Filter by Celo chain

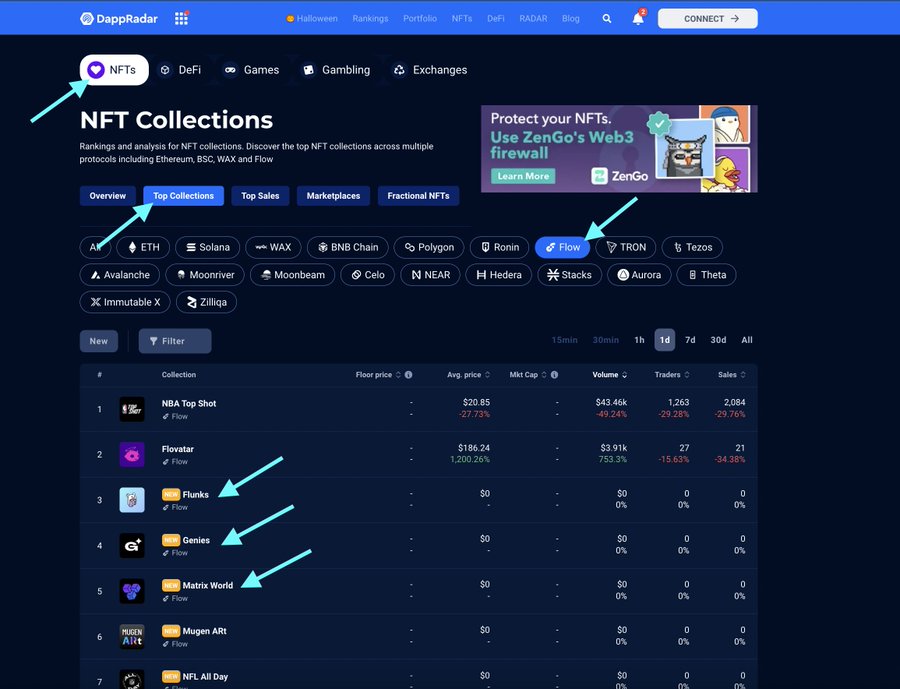coord(367,275)
